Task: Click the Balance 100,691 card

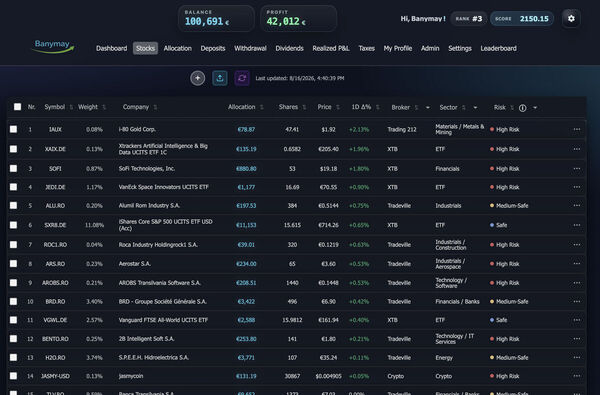Action: [216, 18]
